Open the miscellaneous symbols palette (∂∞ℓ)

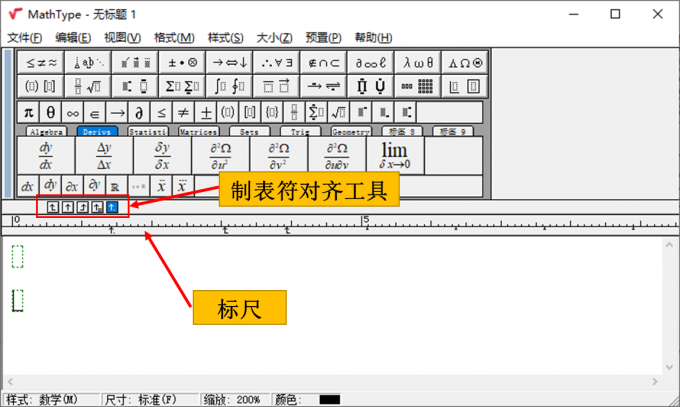[x=371, y=62]
